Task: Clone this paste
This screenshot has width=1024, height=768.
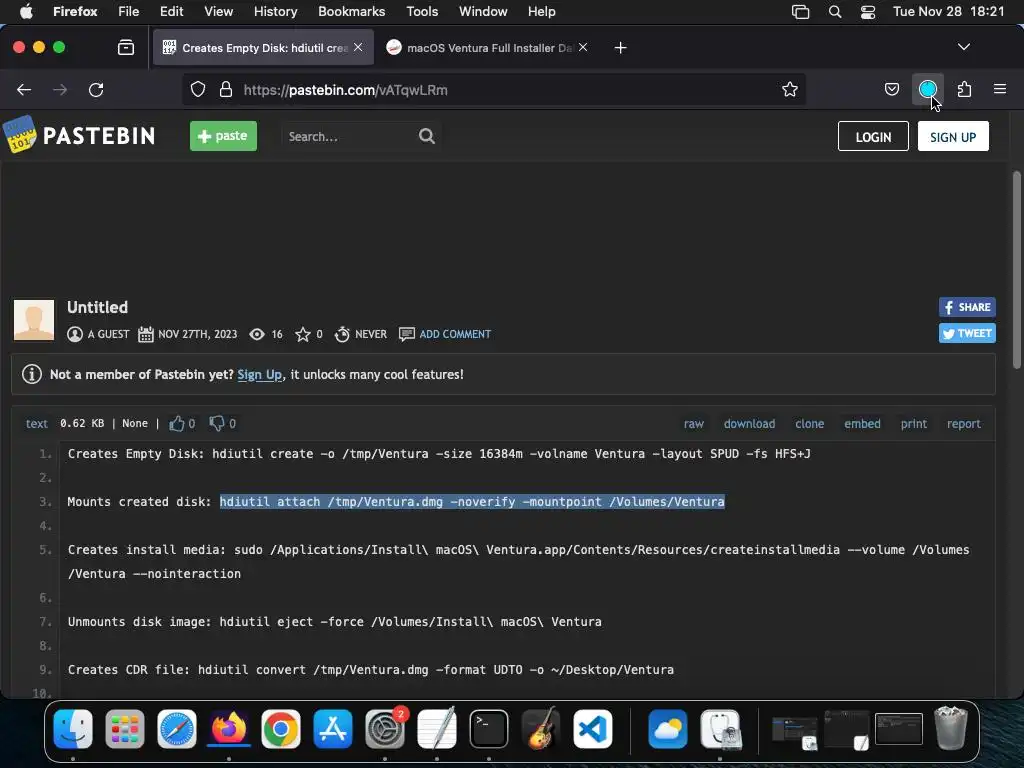Action: tap(809, 424)
